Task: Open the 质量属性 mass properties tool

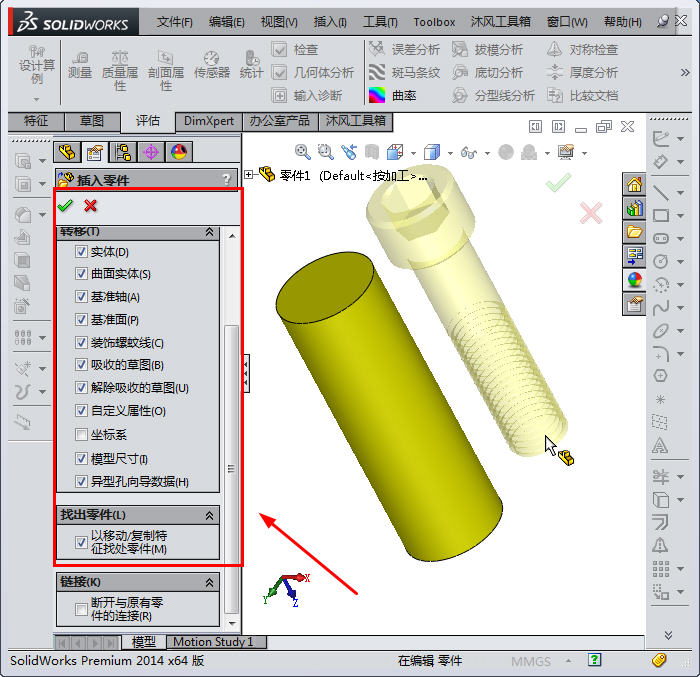Action: pos(120,66)
